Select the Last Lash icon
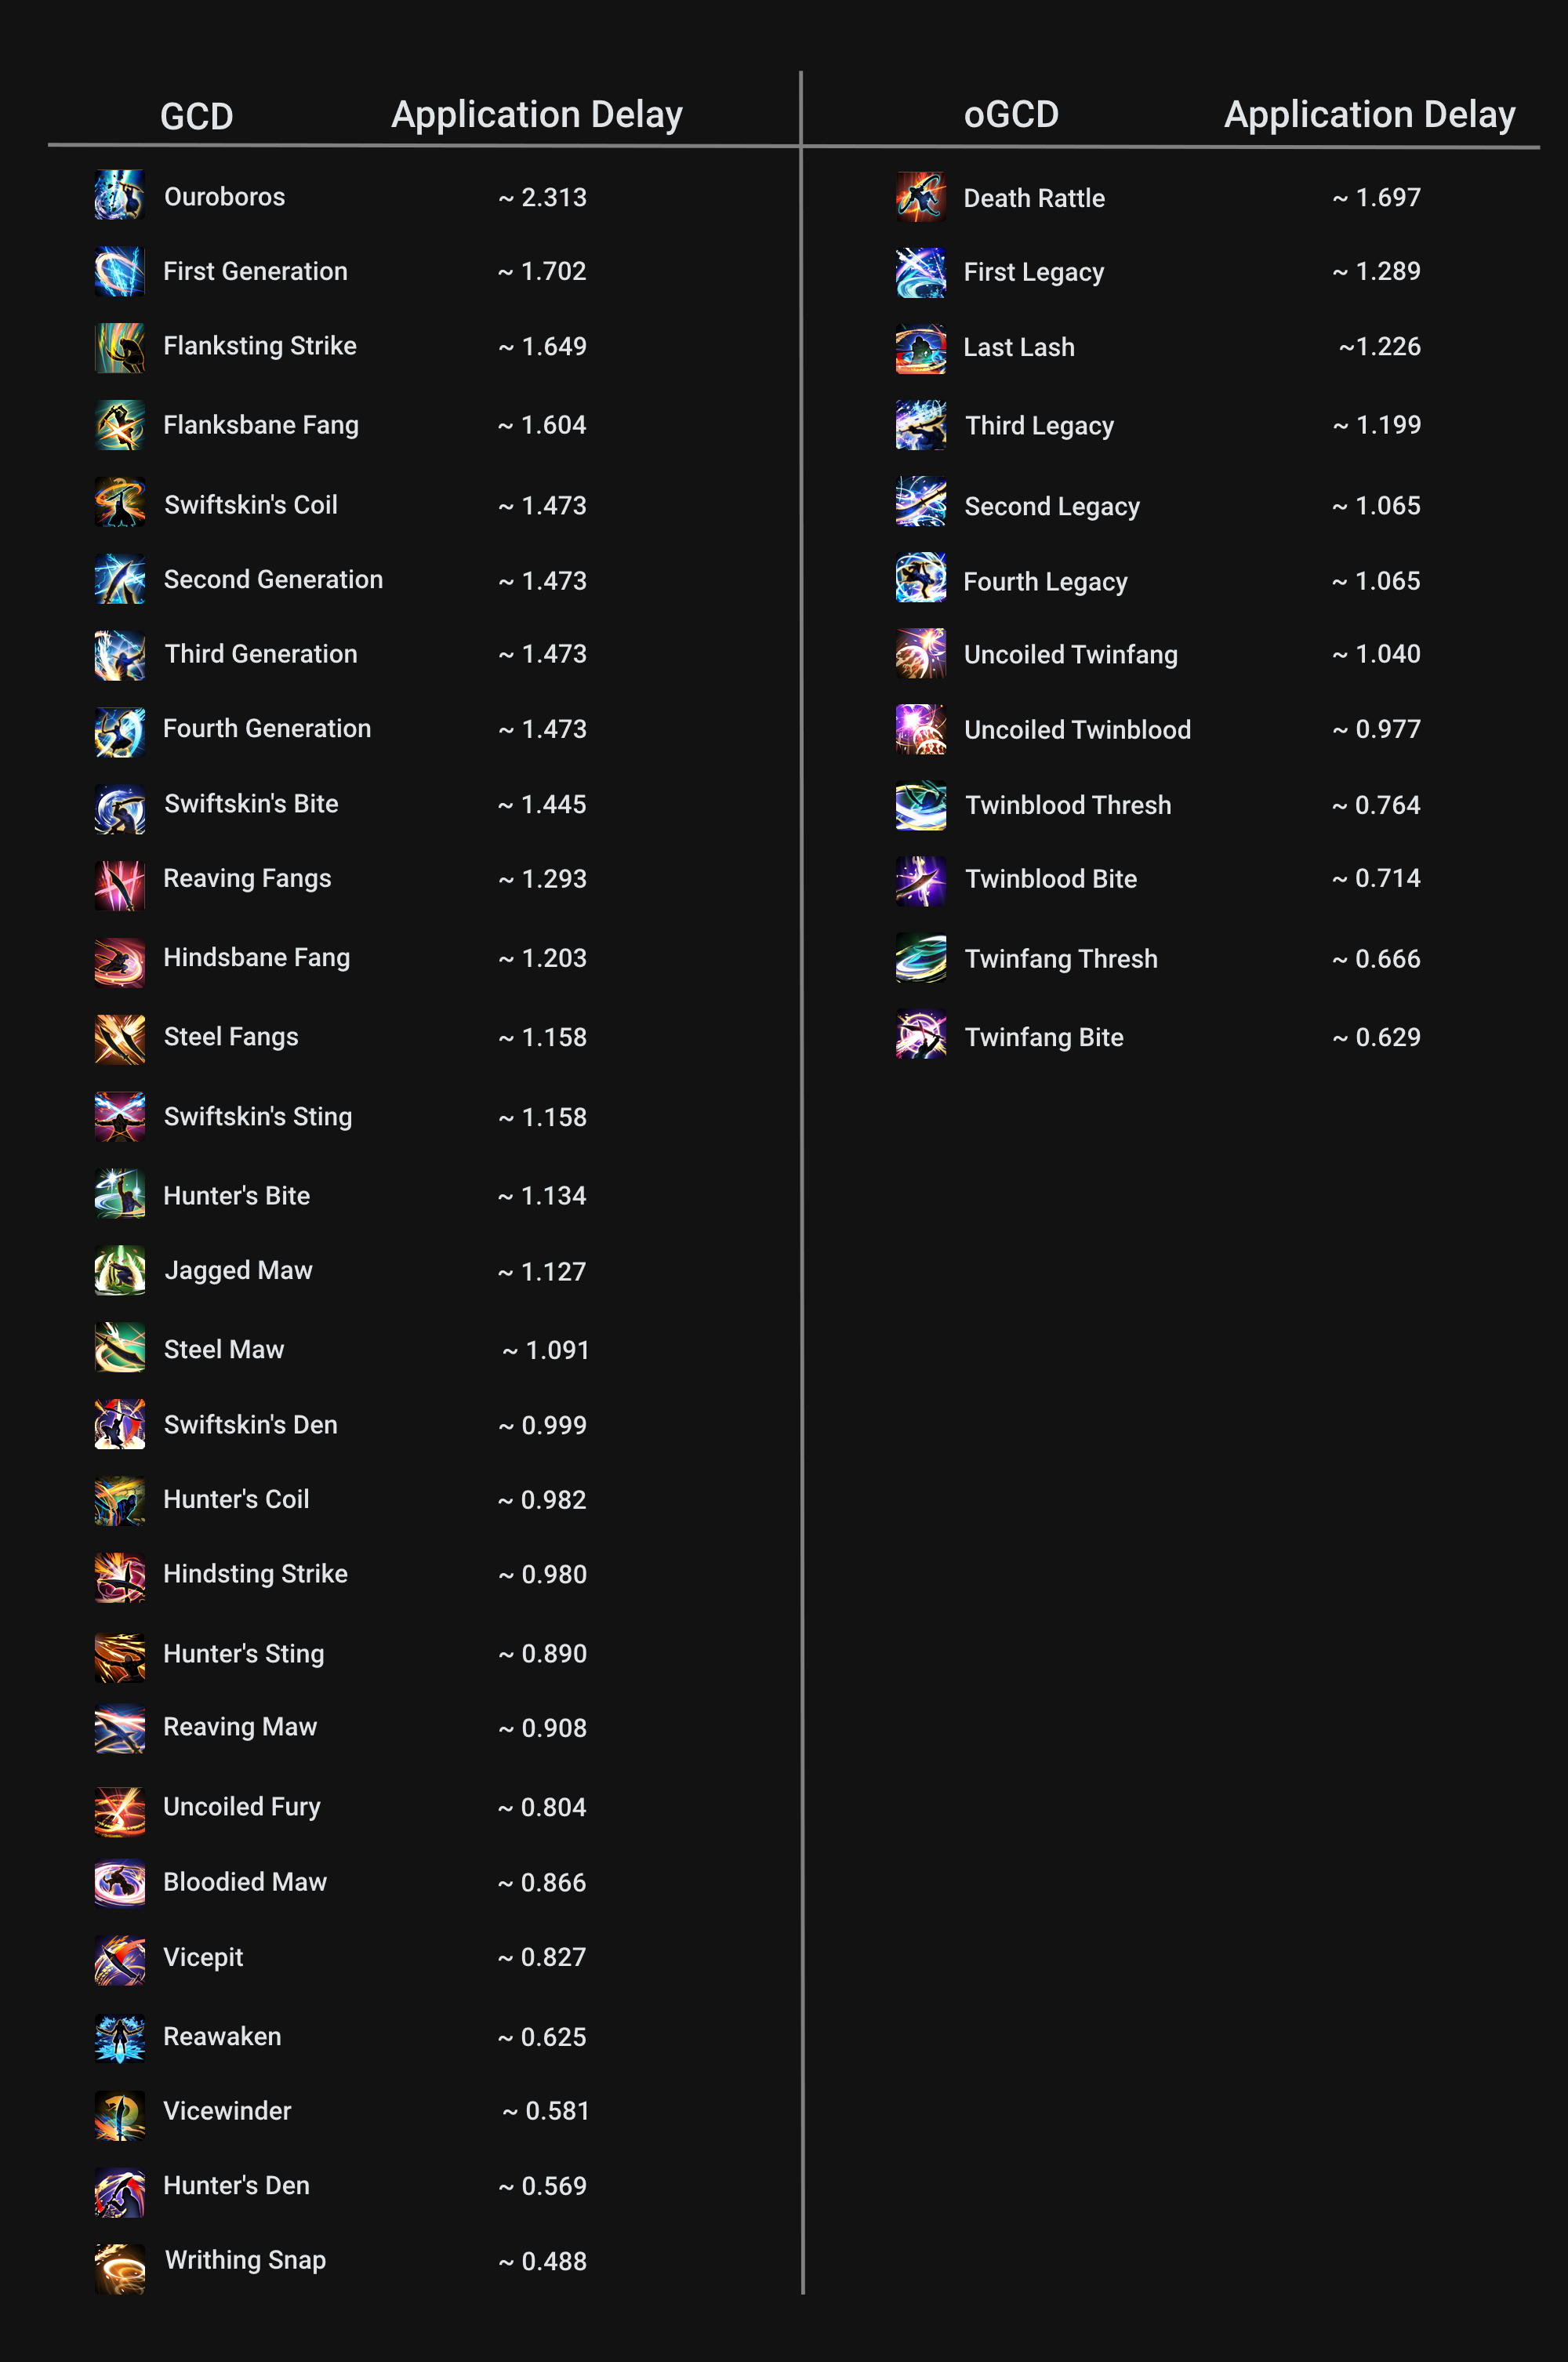1568x2362 pixels. [921, 348]
